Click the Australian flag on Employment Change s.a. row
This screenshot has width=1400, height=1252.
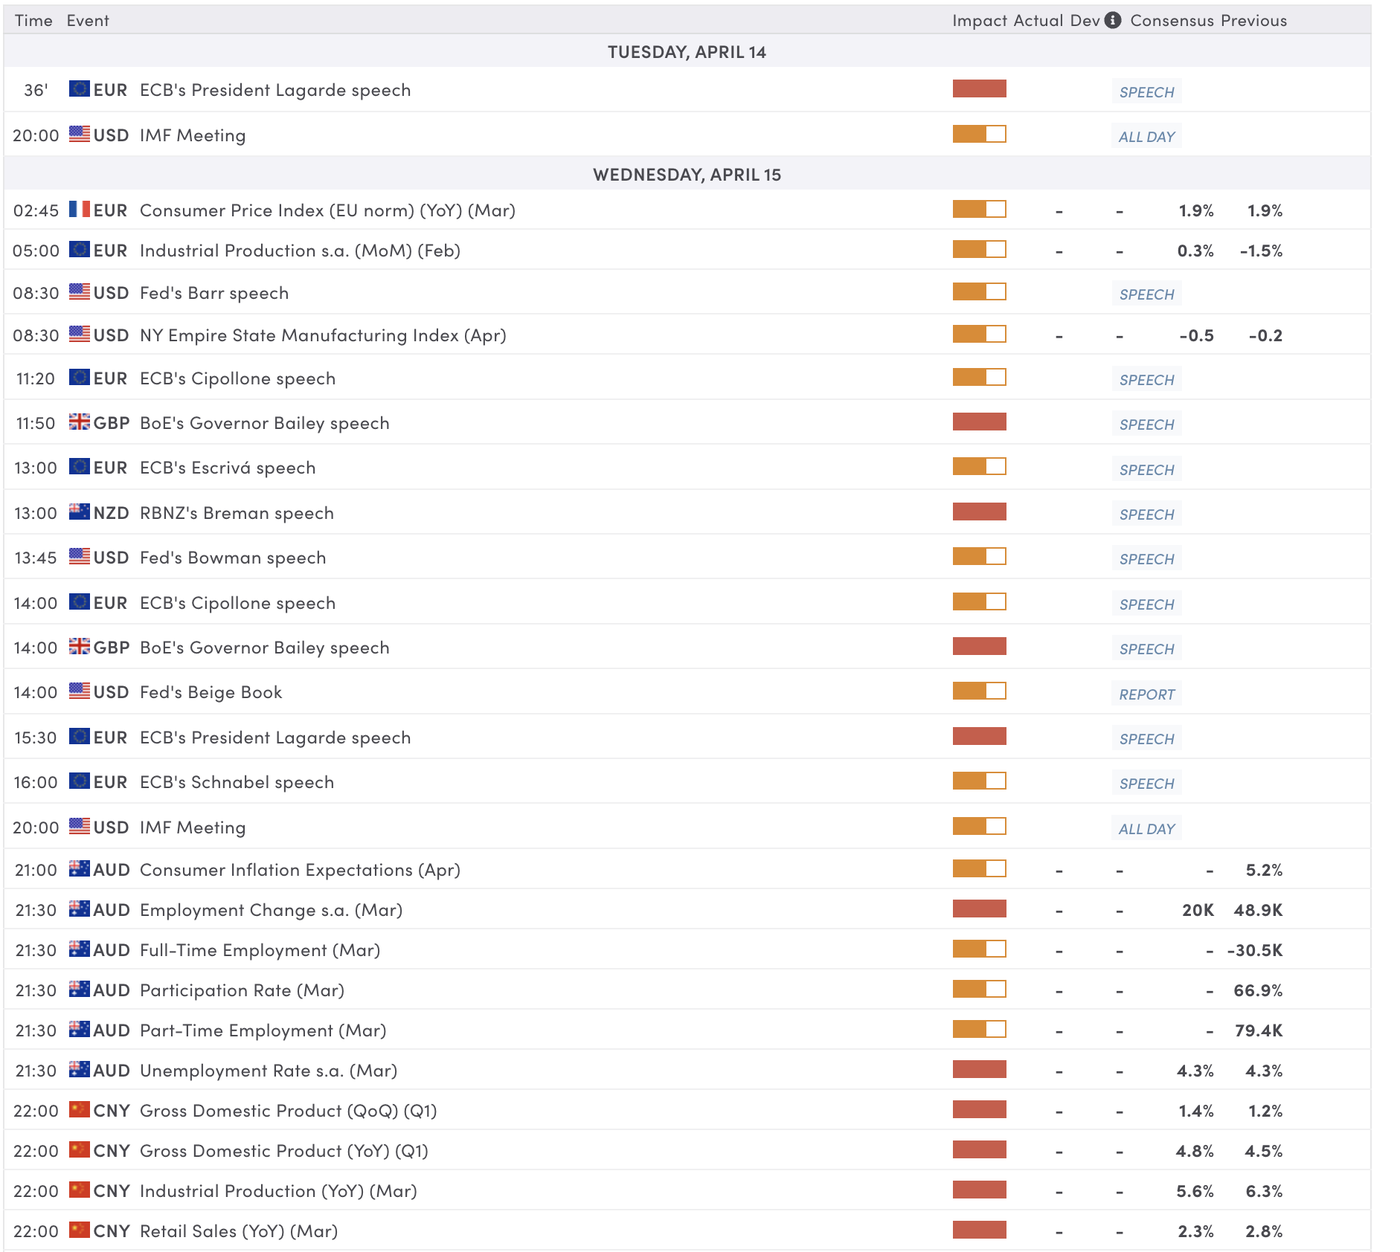point(79,909)
